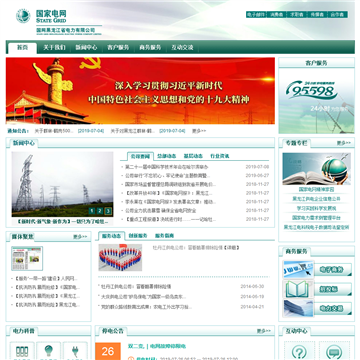Open the service item dated 2014-04-21
360x360 pixels.
(x=145, y=307)
